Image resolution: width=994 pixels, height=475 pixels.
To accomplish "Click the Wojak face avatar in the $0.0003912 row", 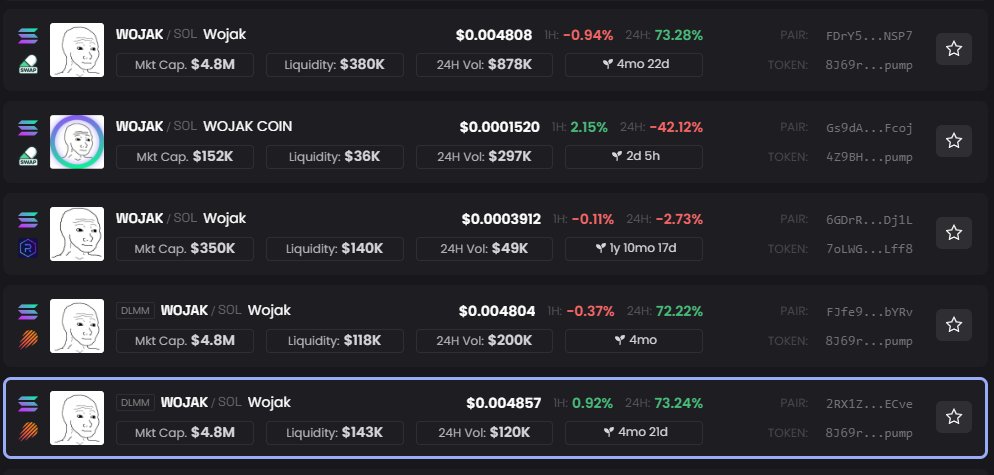I will point(77,234).
